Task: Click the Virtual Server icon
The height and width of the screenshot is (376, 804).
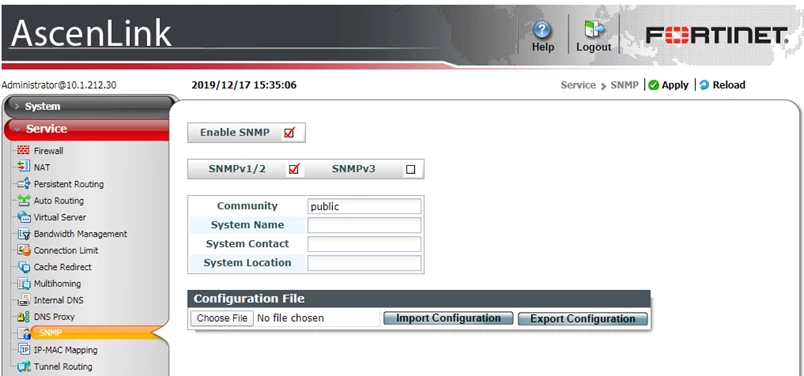Action: coord(24,217)
